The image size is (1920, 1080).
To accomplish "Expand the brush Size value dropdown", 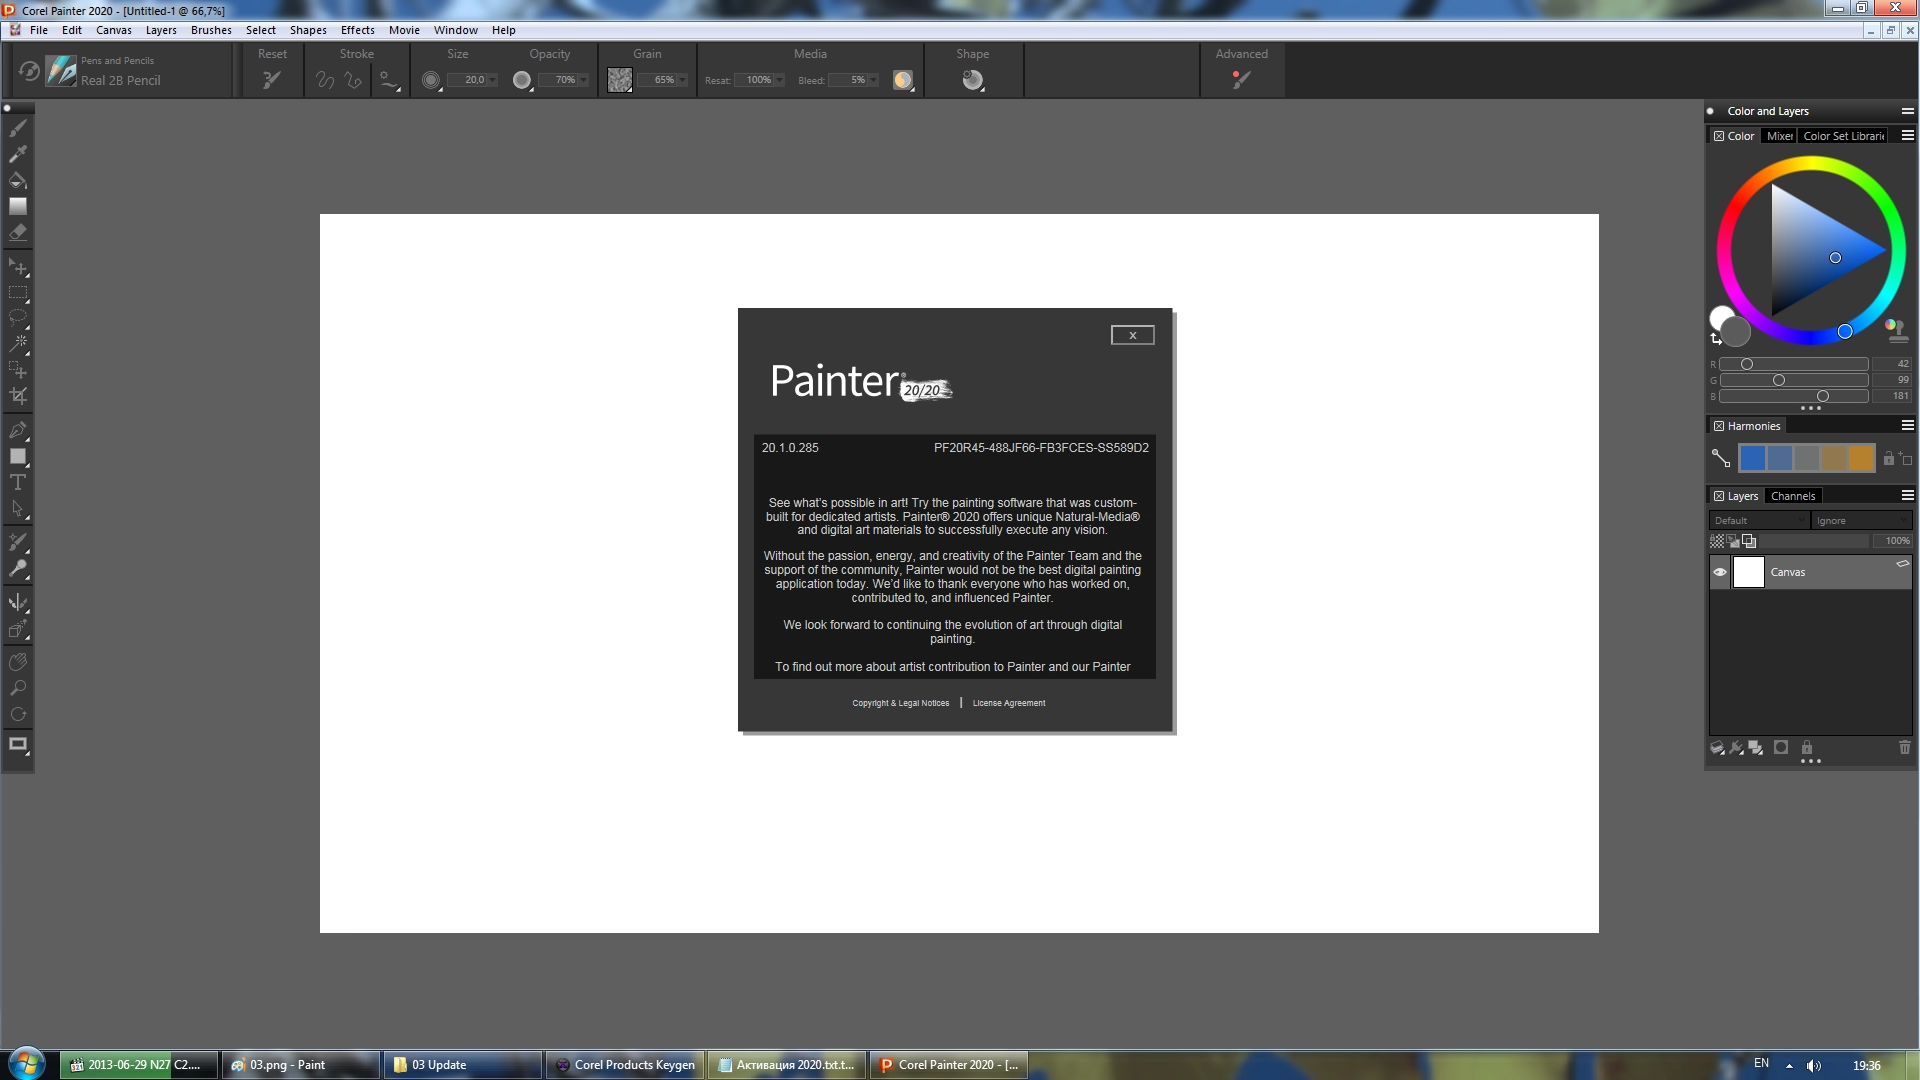I will coord(492,80).
